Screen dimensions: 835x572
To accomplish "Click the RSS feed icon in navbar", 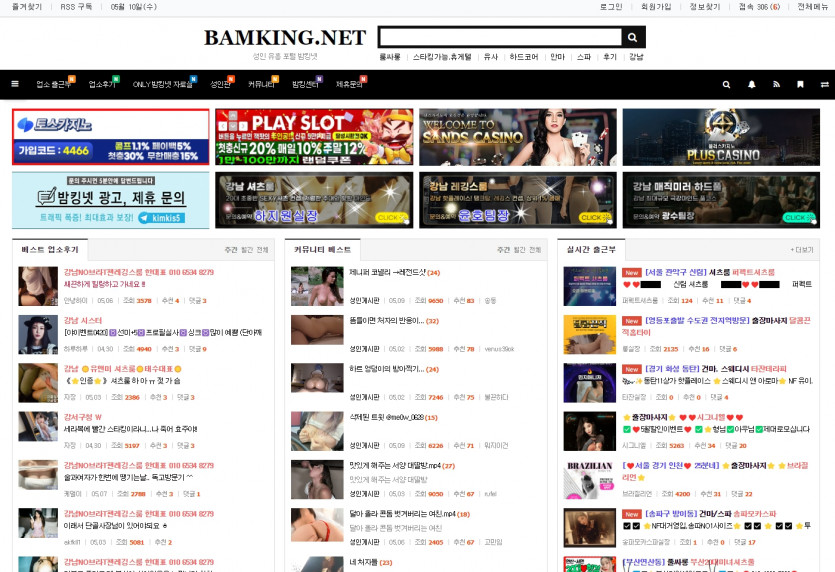I will tap(777, 84).
